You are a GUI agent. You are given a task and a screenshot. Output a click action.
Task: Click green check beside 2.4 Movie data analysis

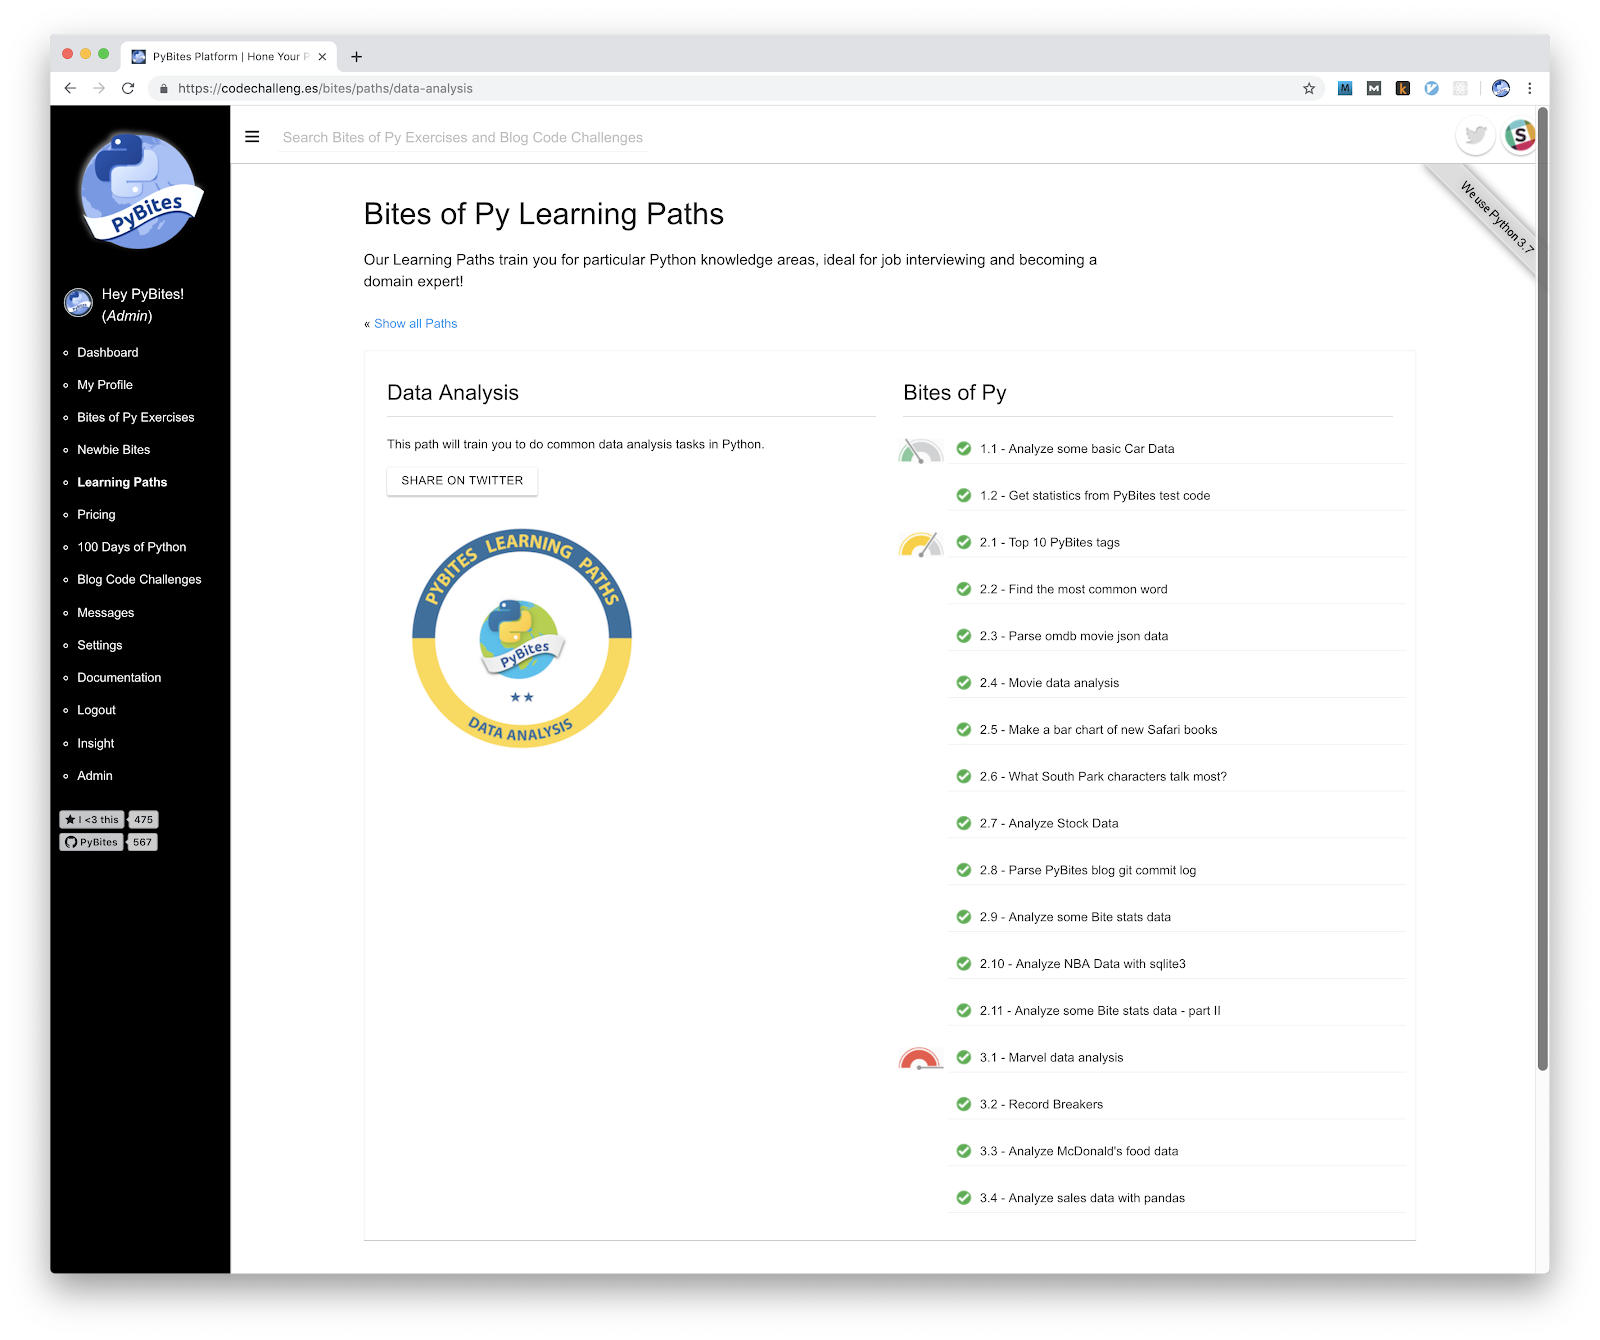click(964, 682)
